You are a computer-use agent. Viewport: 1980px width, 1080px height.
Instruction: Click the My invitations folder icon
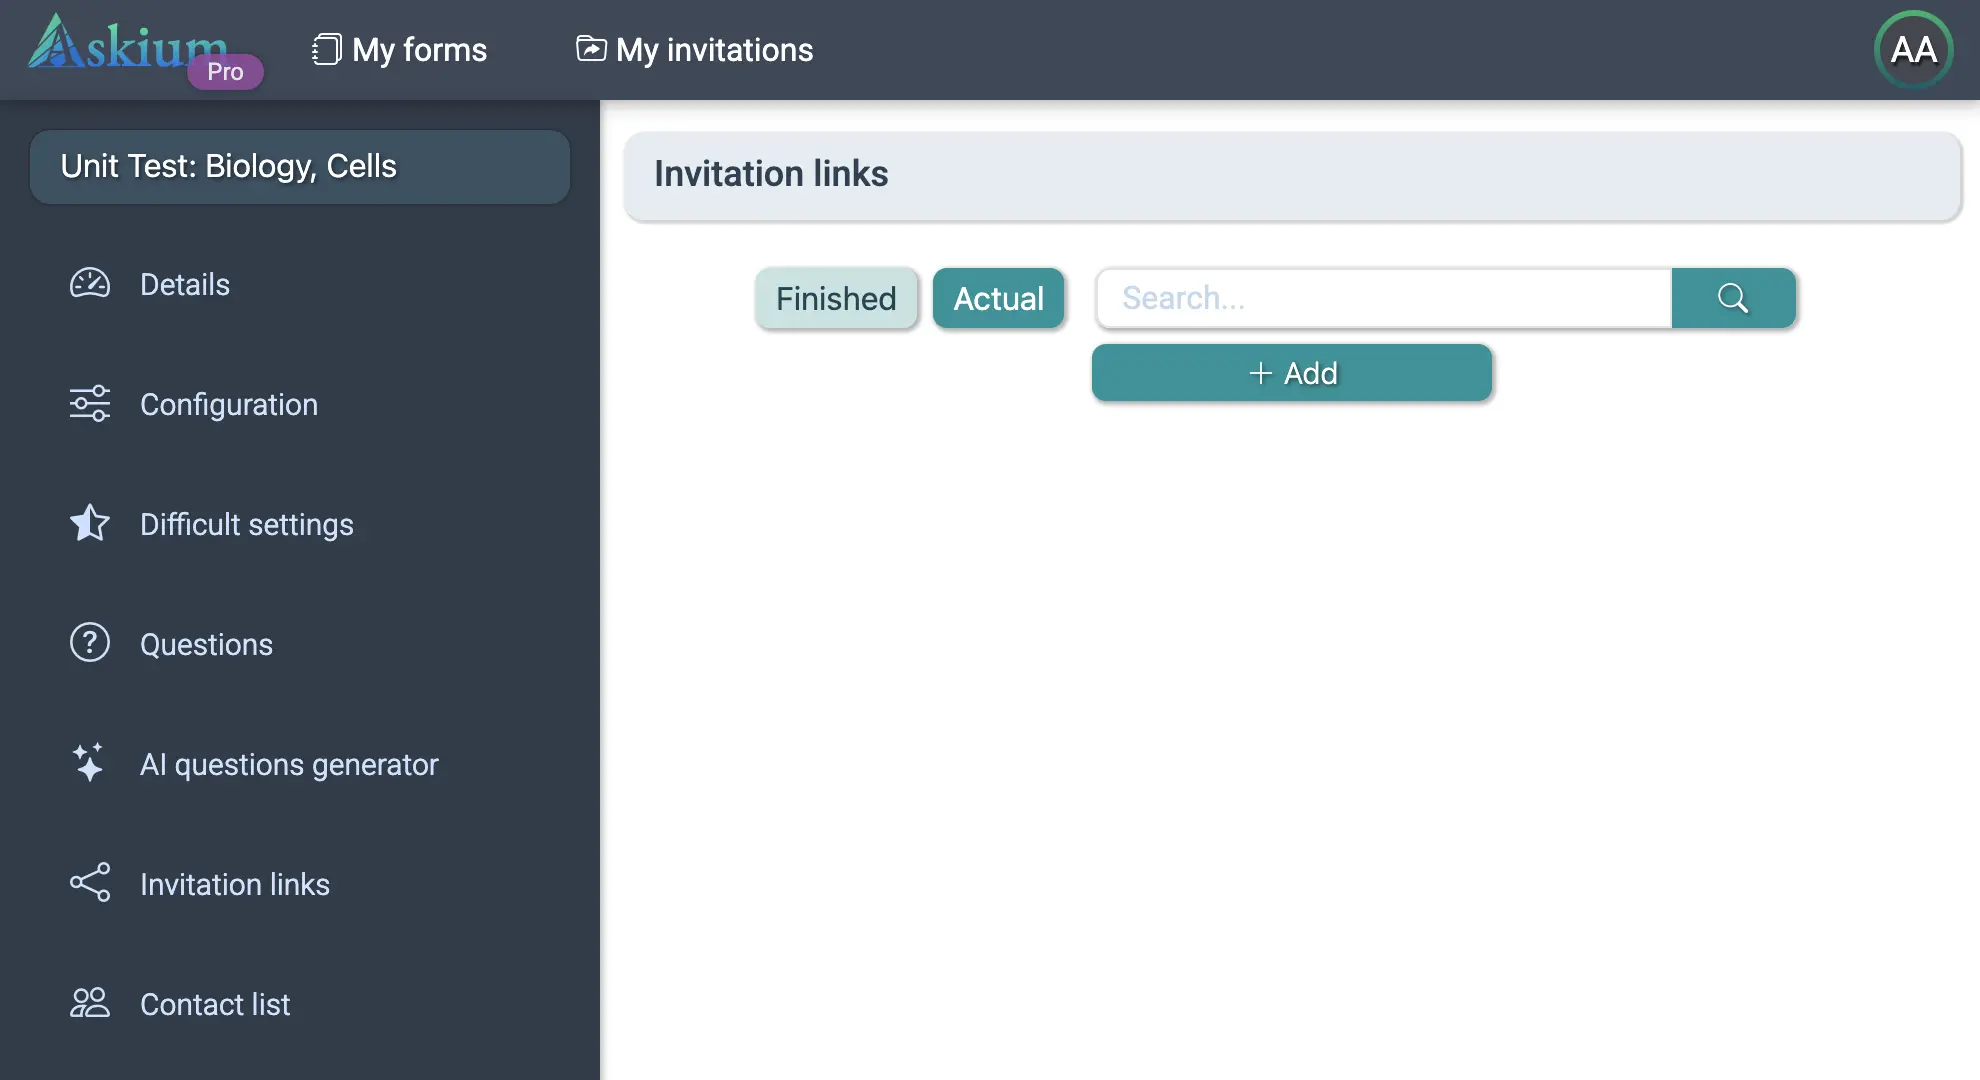591,48
